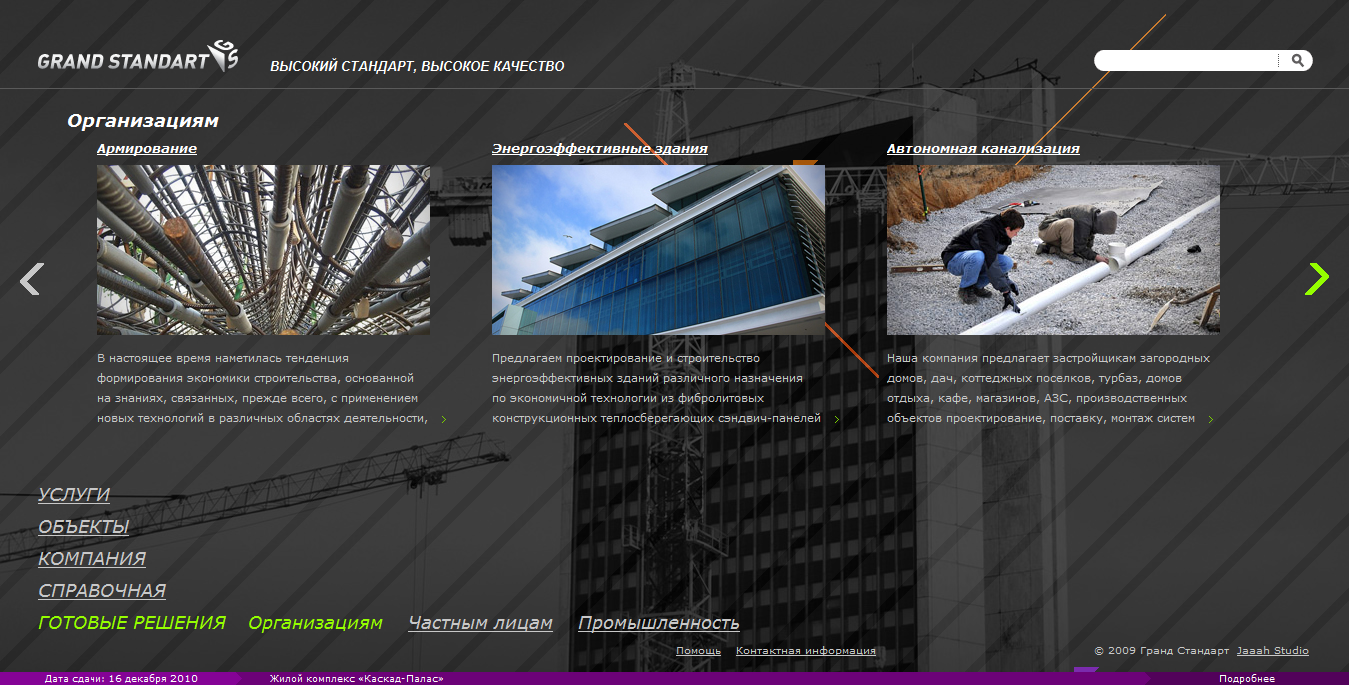Open the ОБЪЕКТЫ menu item
This screenshot has height=685, width=1349.
84,527
